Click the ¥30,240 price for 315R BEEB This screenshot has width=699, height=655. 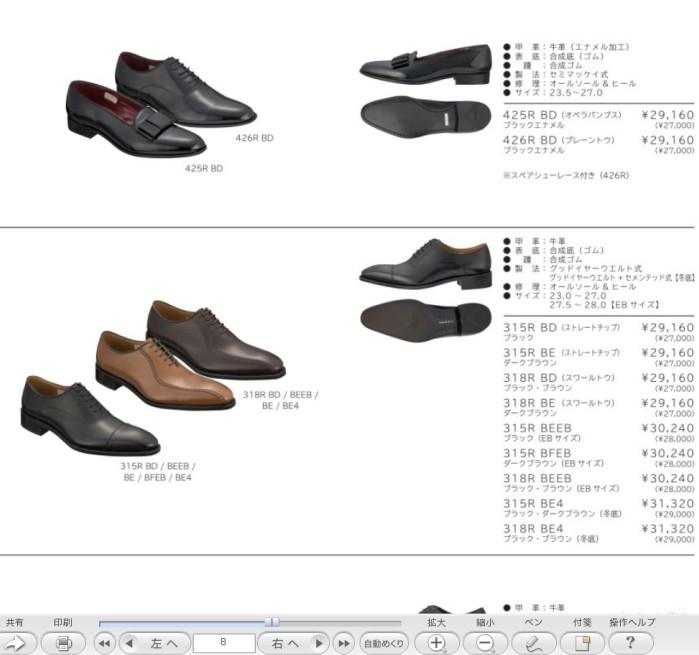click(668, 428)
